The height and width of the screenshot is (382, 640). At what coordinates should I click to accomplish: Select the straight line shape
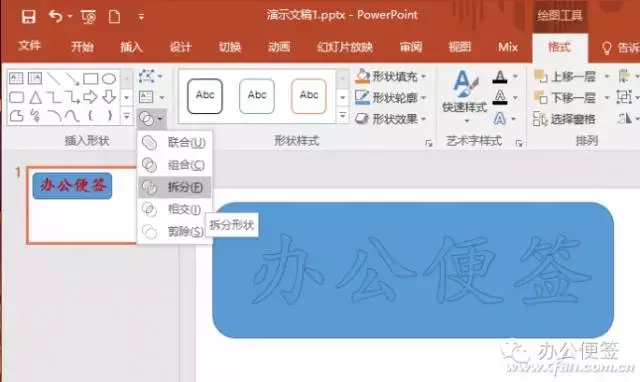[53, 78]
